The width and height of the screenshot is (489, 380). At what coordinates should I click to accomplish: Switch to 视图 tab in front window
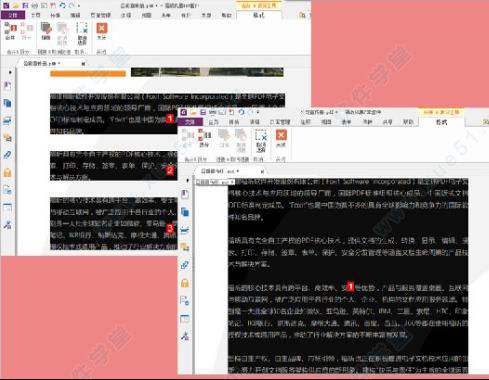[326, 122]
